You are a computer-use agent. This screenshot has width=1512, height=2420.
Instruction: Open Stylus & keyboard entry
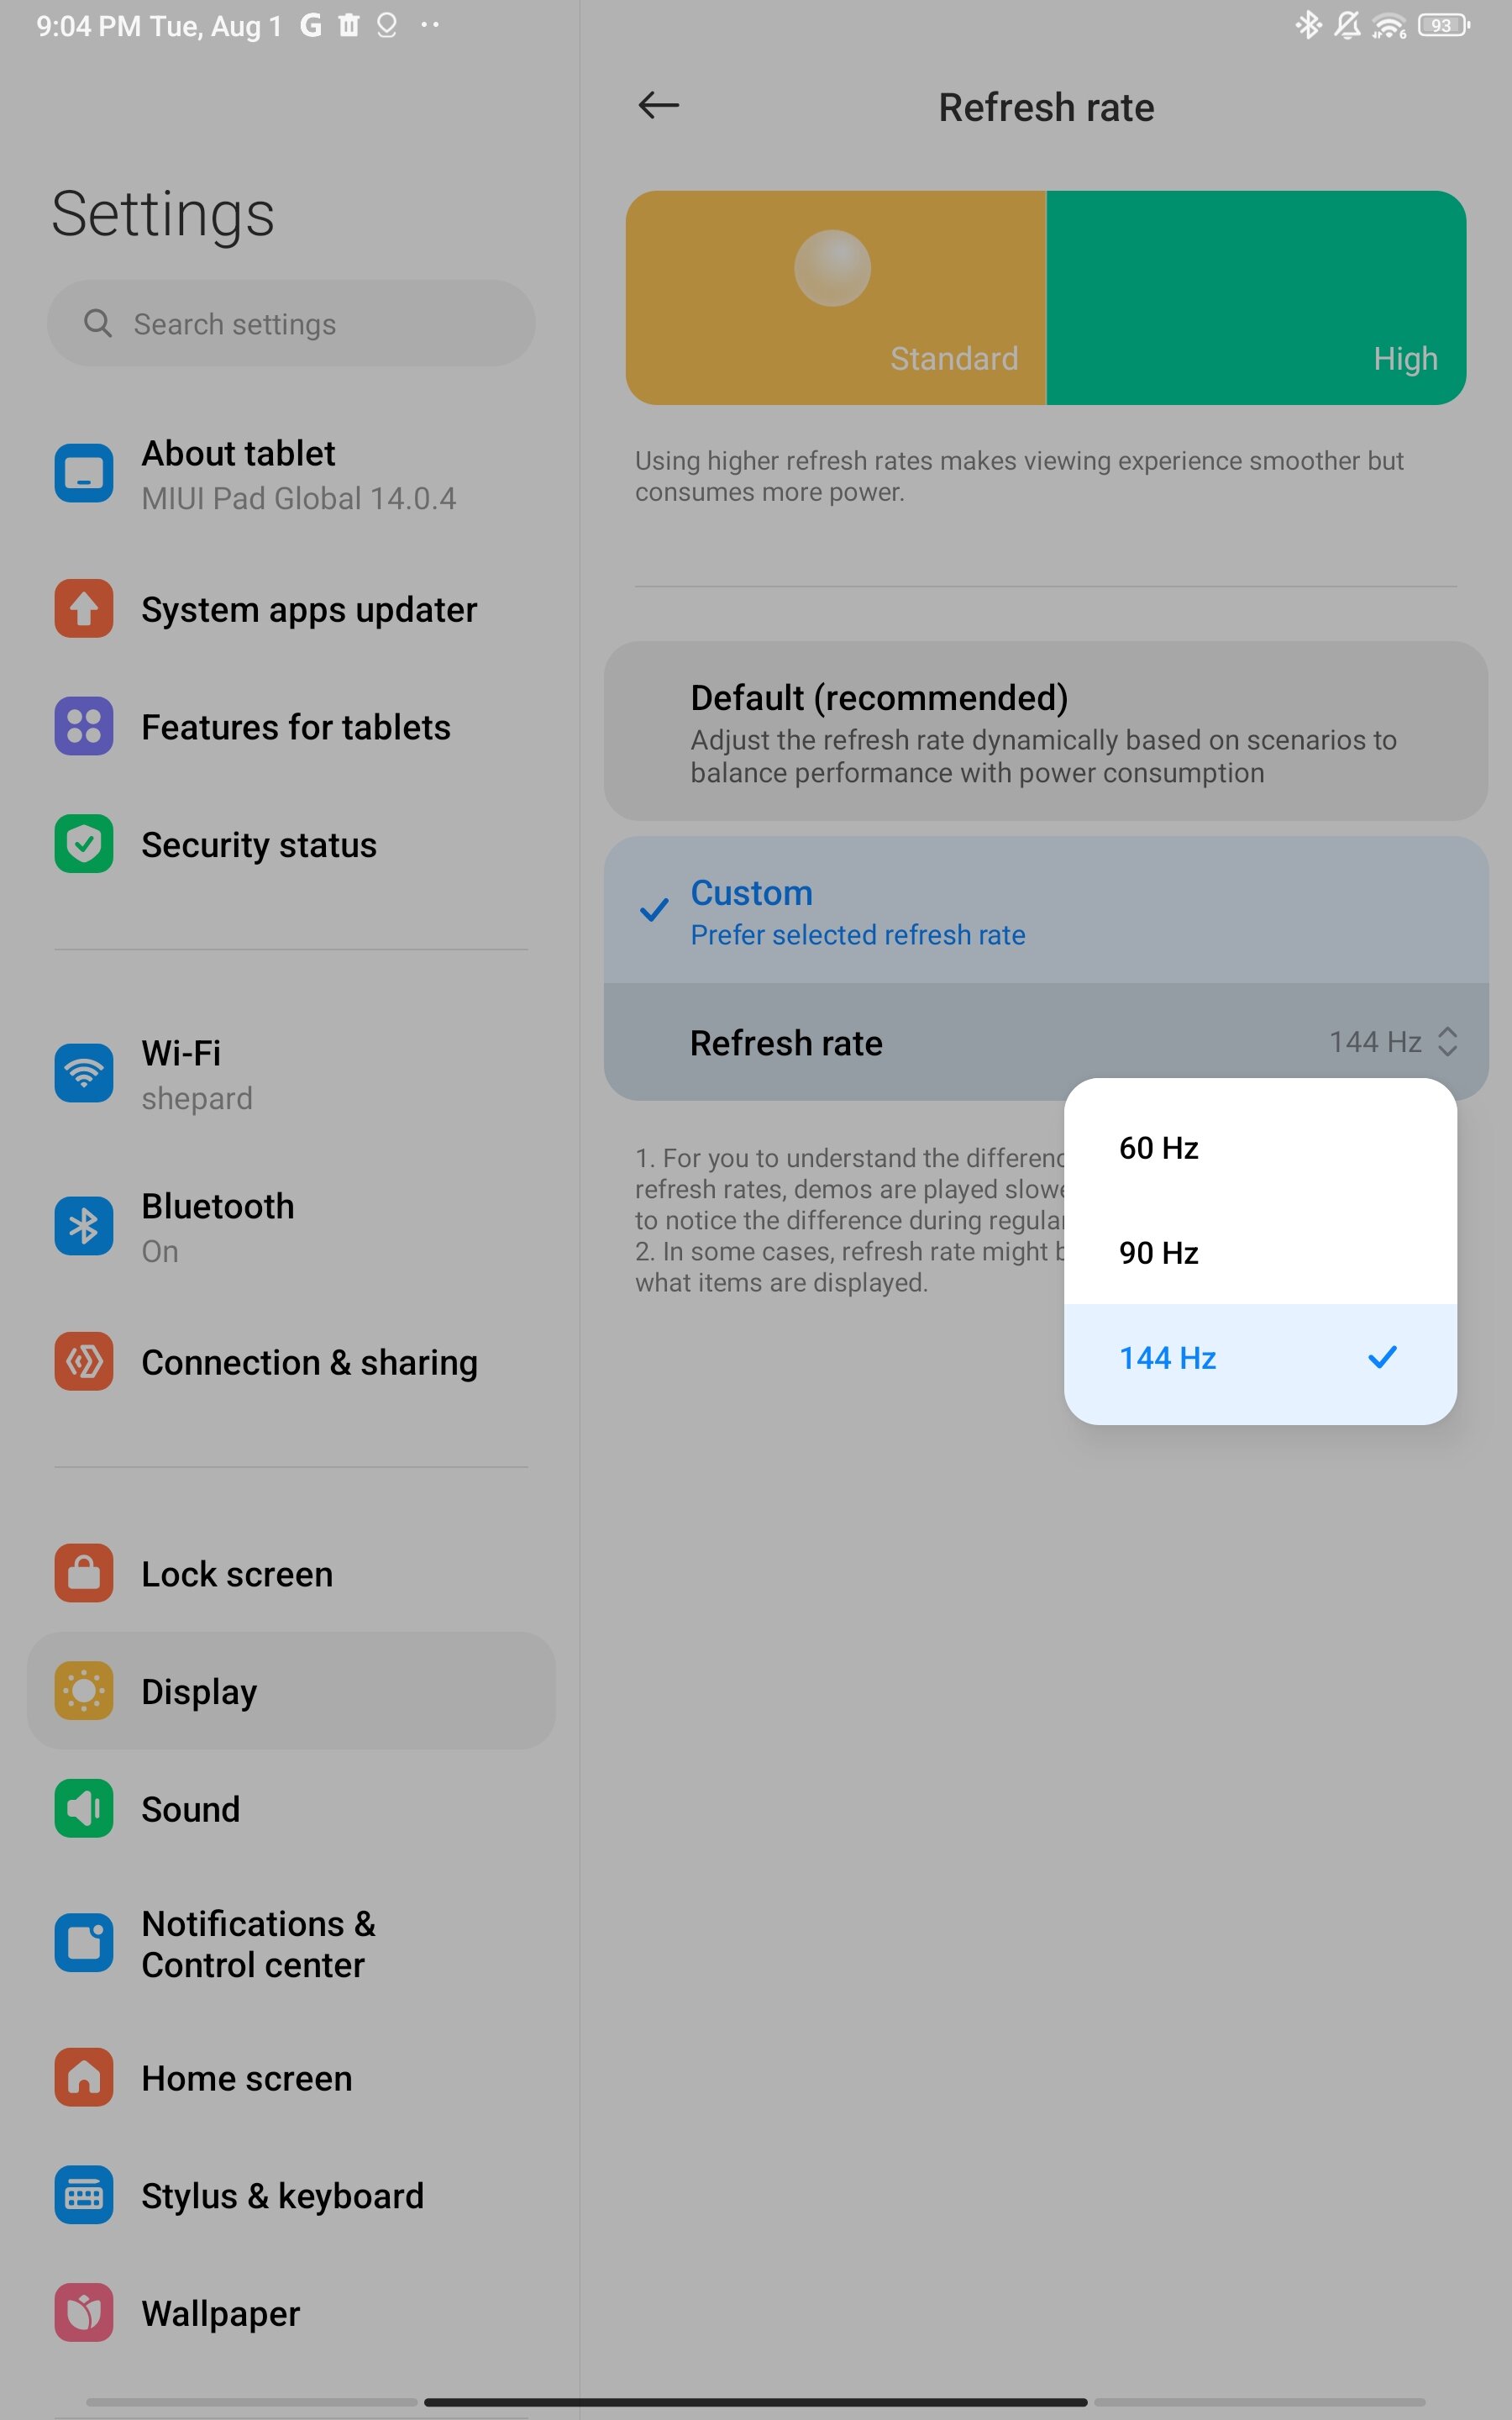point(291,2196)
